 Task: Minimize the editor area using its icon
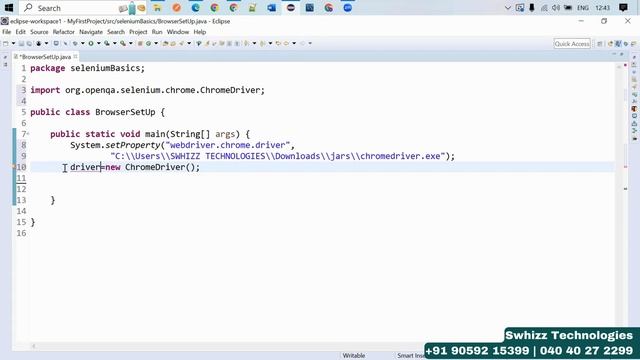pyautogui.click(x=614, y=54)
